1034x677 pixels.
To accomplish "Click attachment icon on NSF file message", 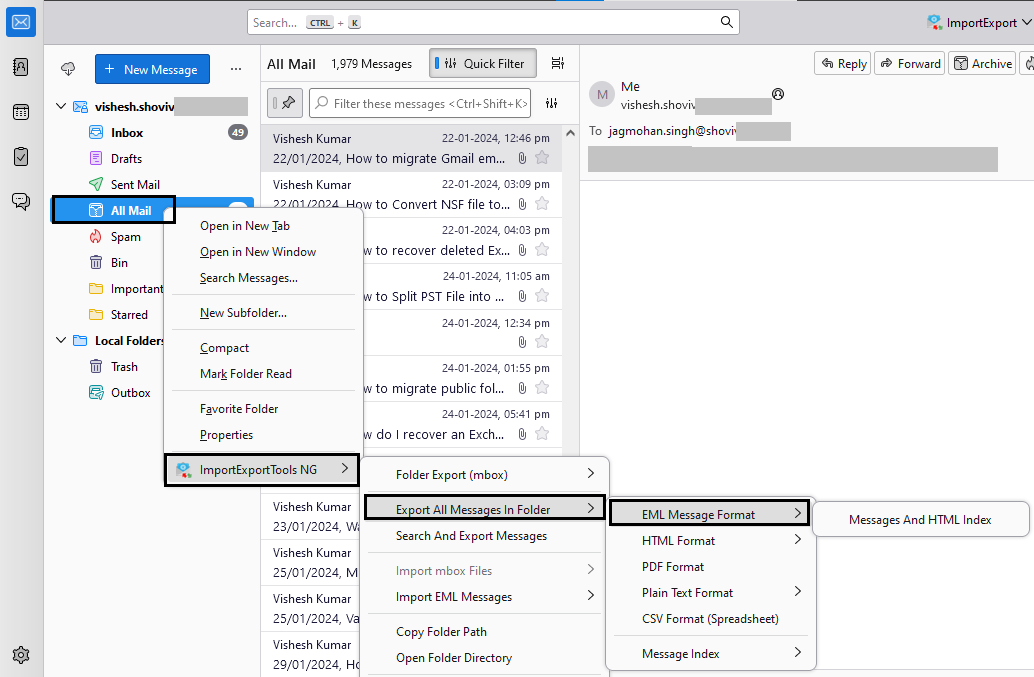I will point(522,204).
